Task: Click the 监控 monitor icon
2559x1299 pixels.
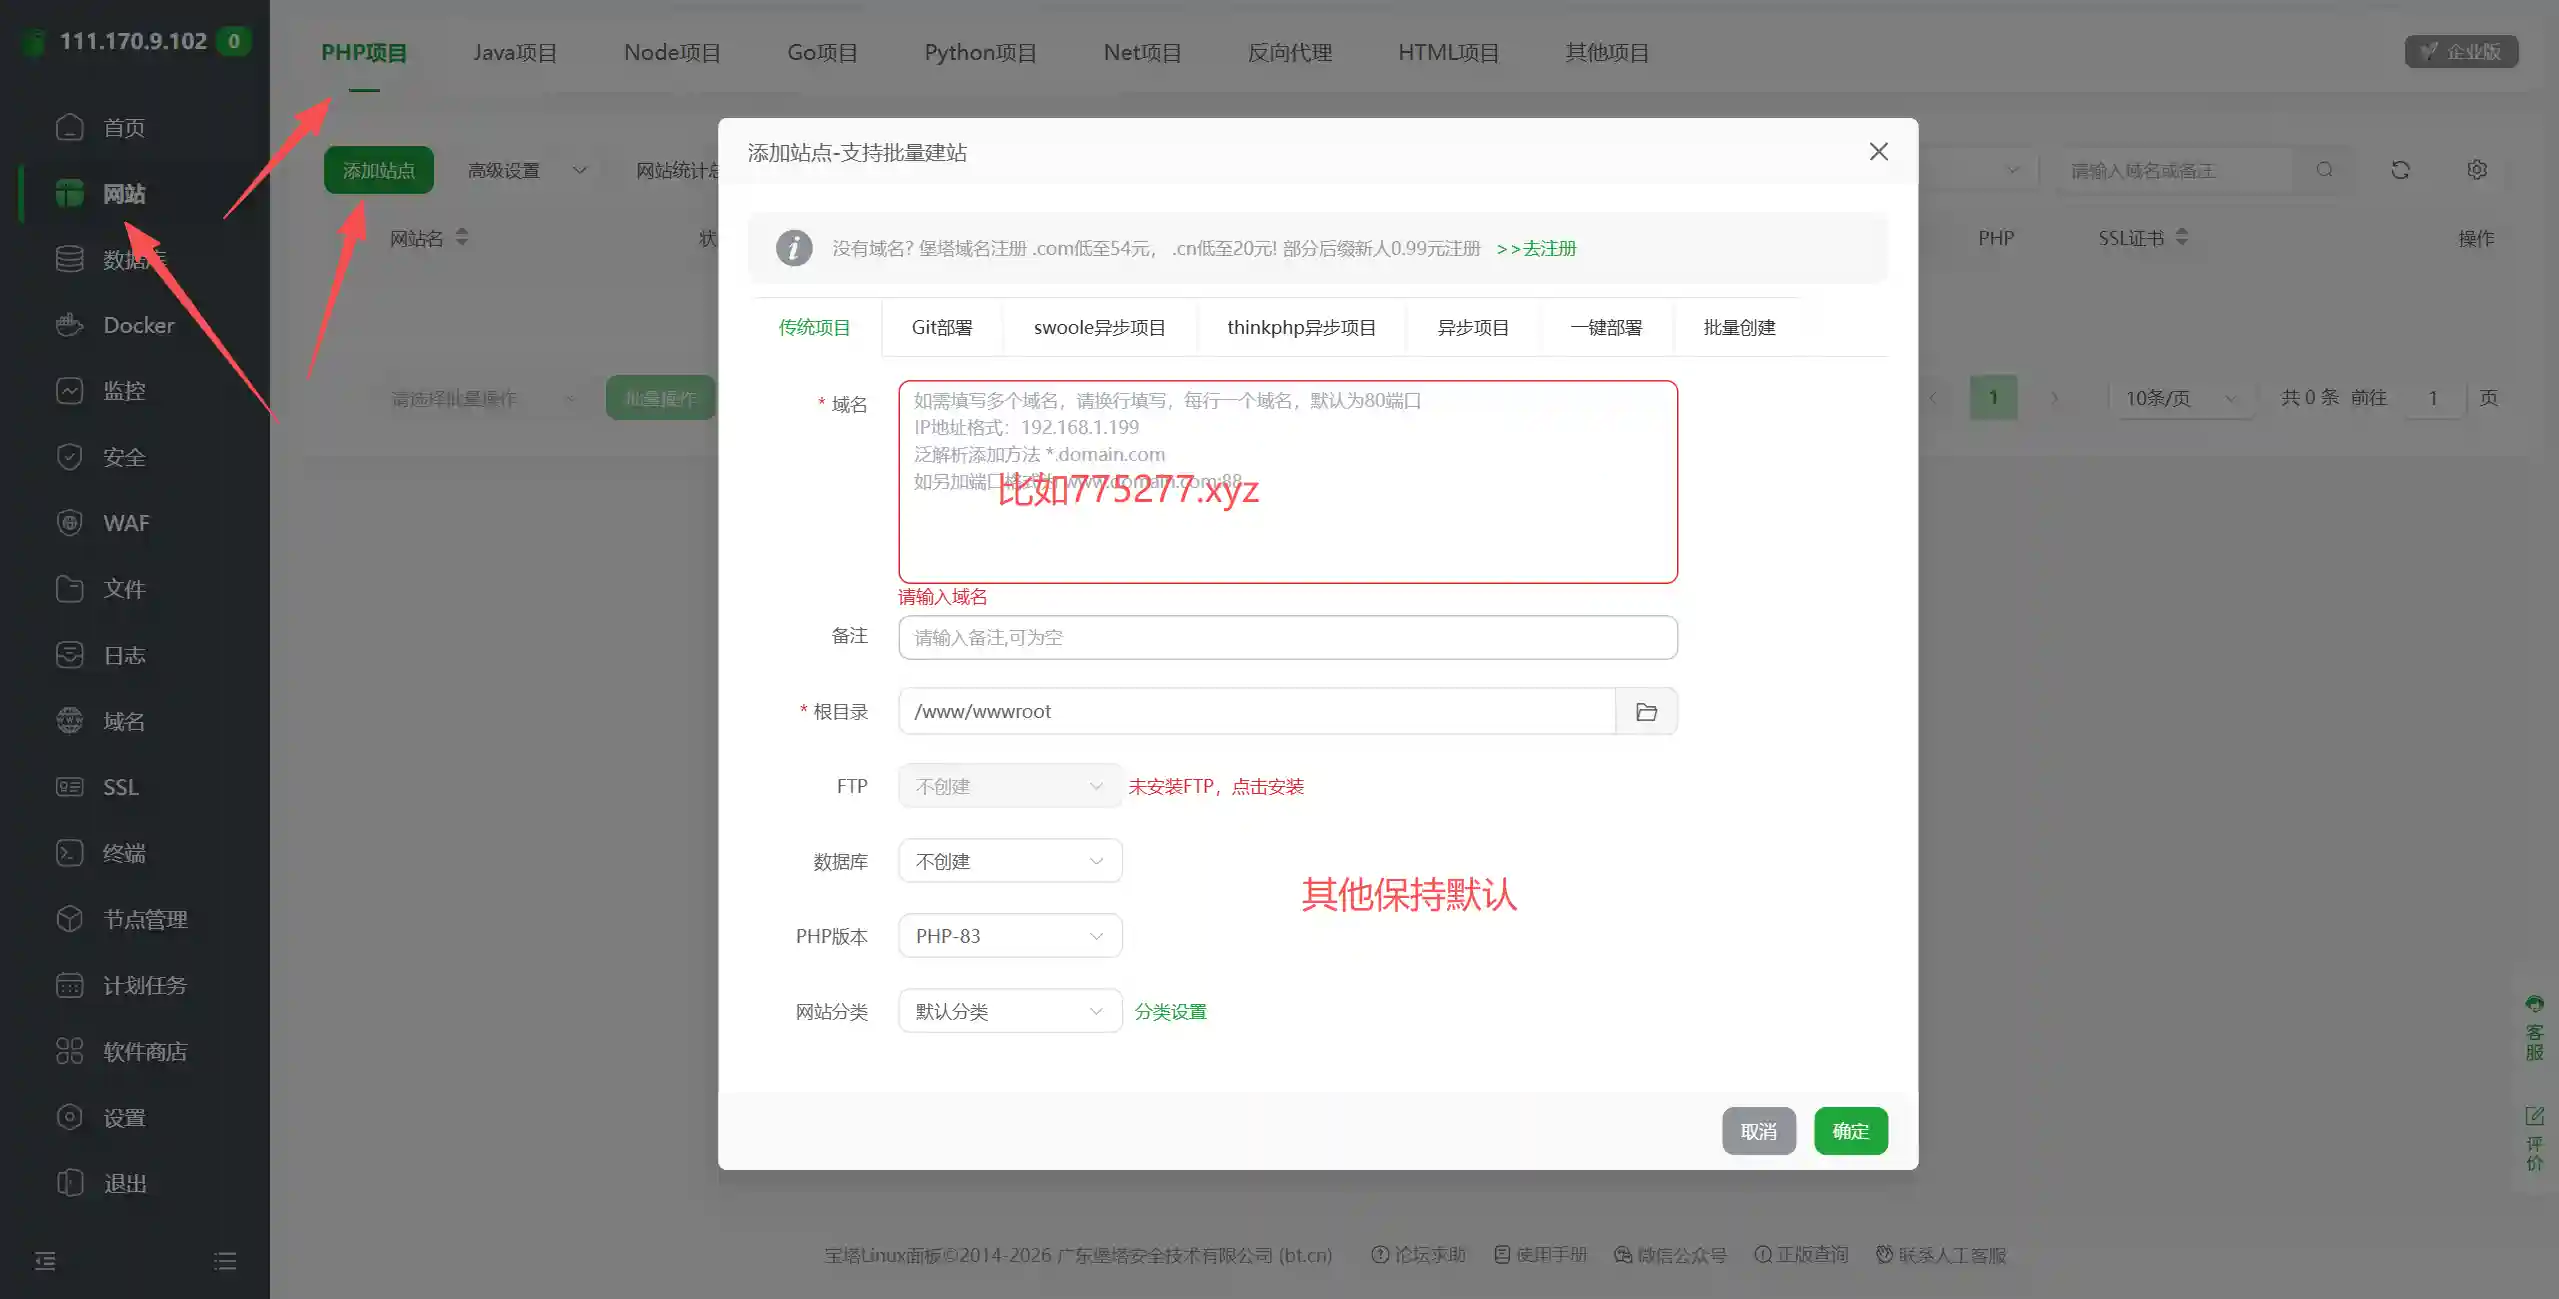Action: pyautogui.click(x=69, y=391)
